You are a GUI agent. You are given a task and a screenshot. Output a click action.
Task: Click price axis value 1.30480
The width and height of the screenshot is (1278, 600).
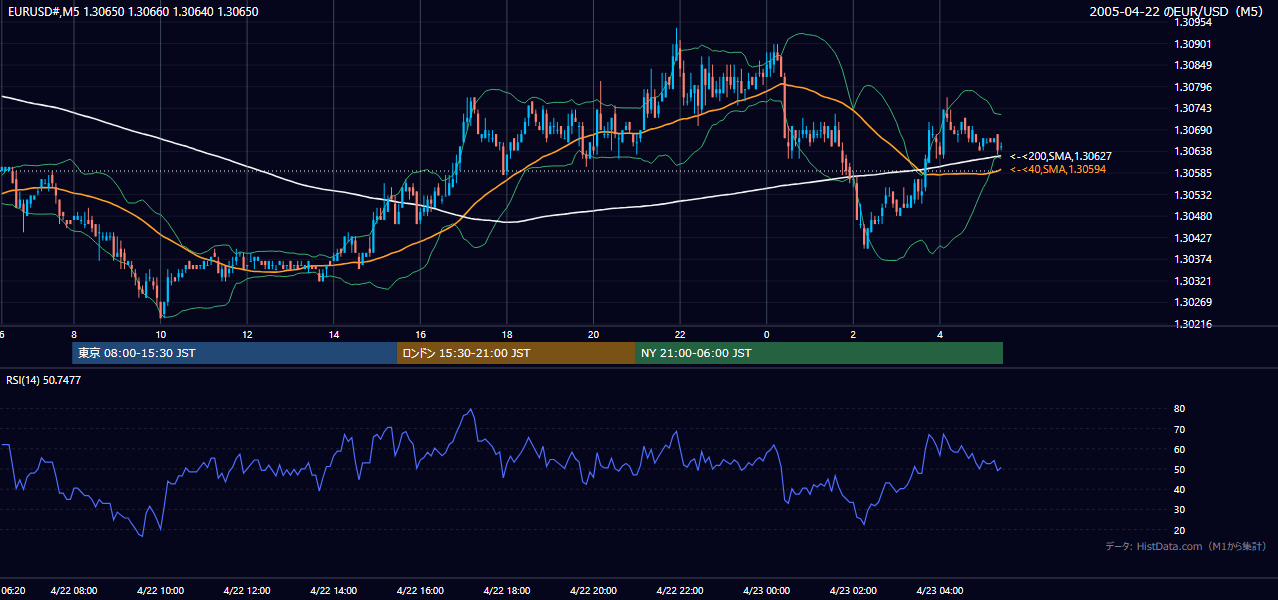[x=1192, y=216]
